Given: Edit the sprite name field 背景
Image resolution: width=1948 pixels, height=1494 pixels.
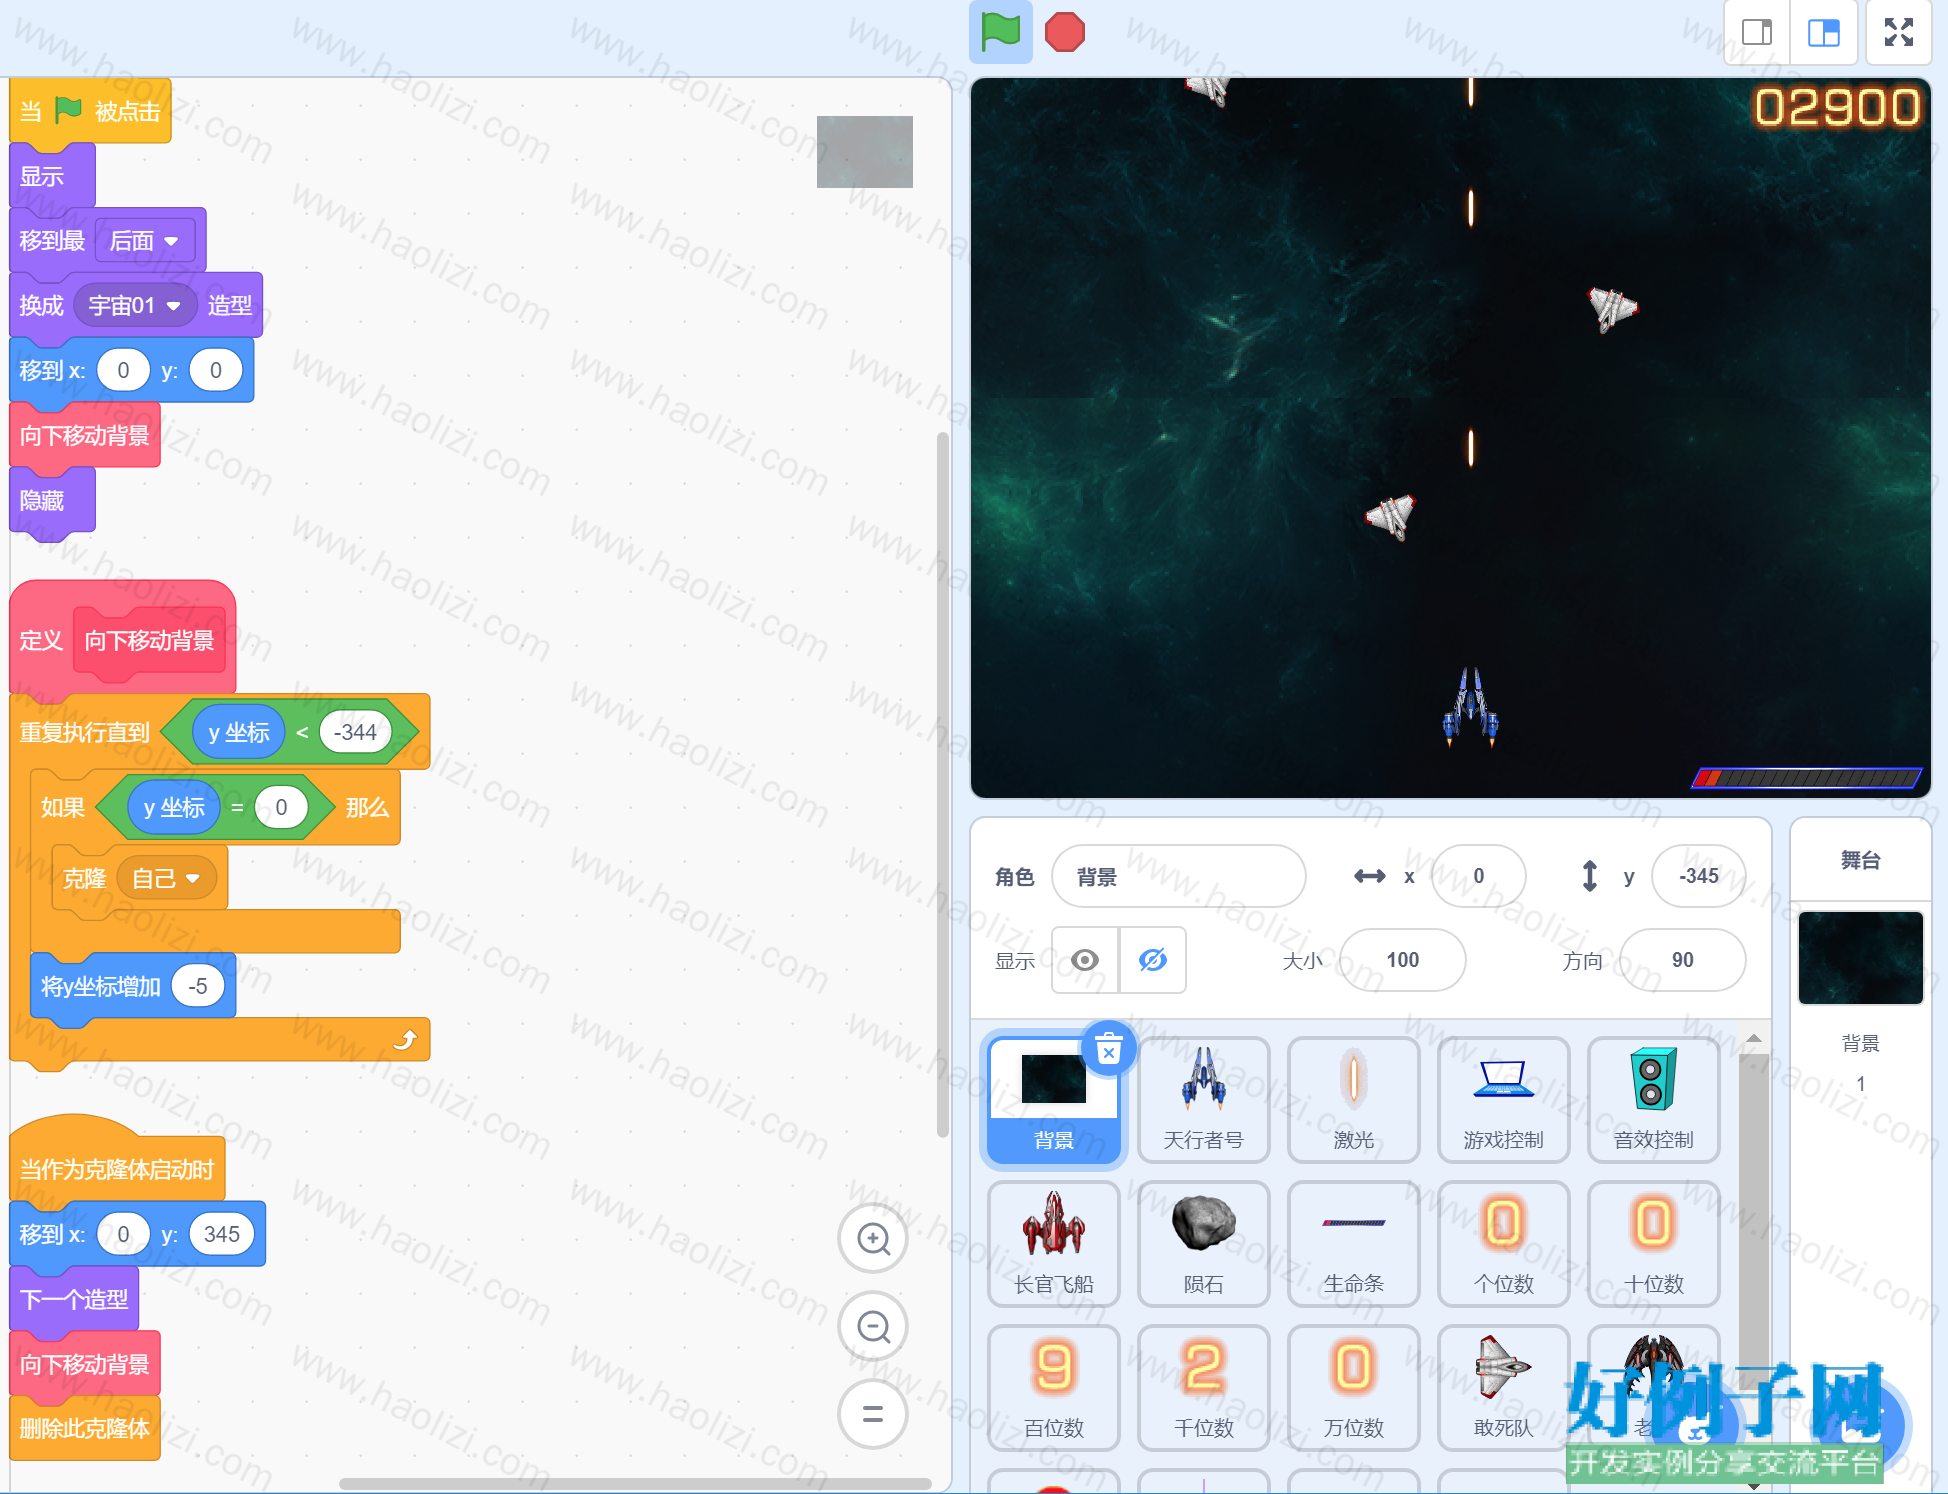Looking at the screenshot, I should (x=1178, y=876).
